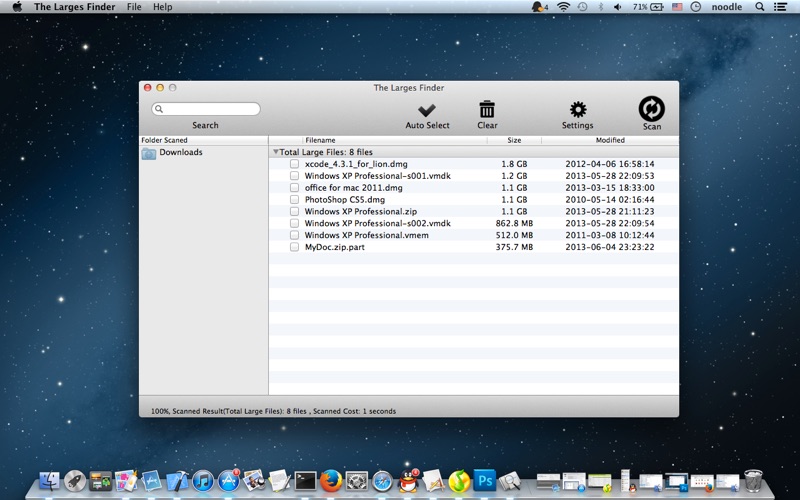Screen dimensions: 800x500
Task: Open the Trash in the dock
Action: point(753,481)
